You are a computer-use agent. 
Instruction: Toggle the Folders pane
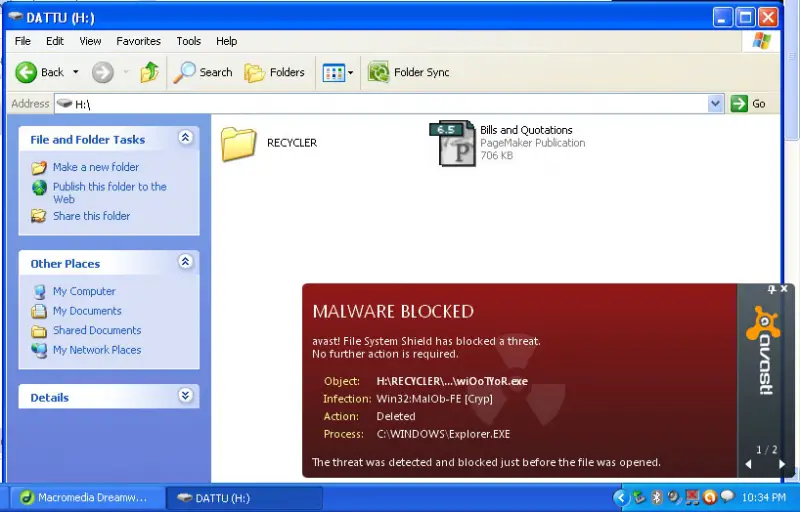pyautogui.click(x=274, y=72)
